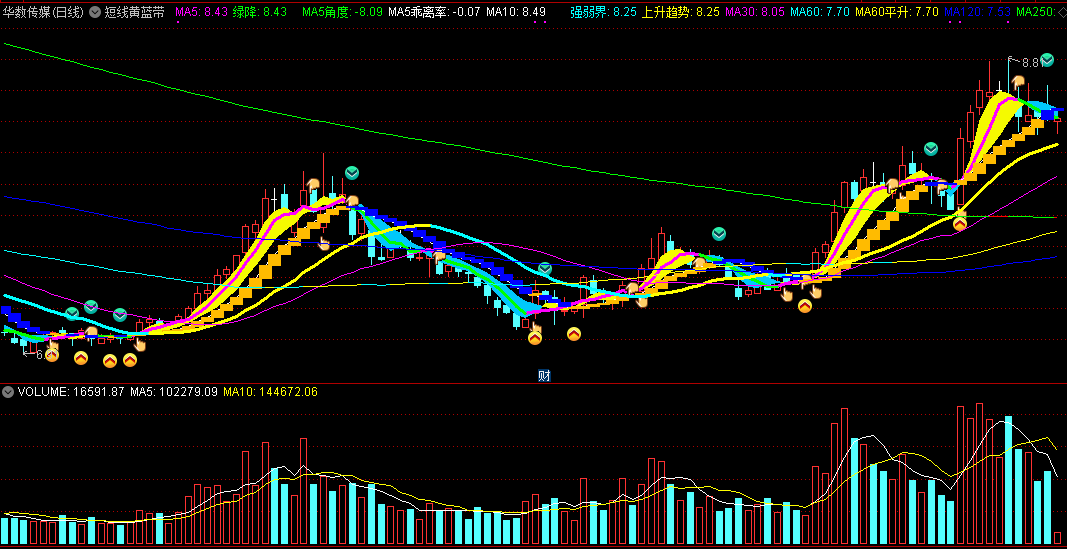1067x549 pixels.
Task: Click yellow volume MA10: 144672.06 readout
Action: click(270, 392)
